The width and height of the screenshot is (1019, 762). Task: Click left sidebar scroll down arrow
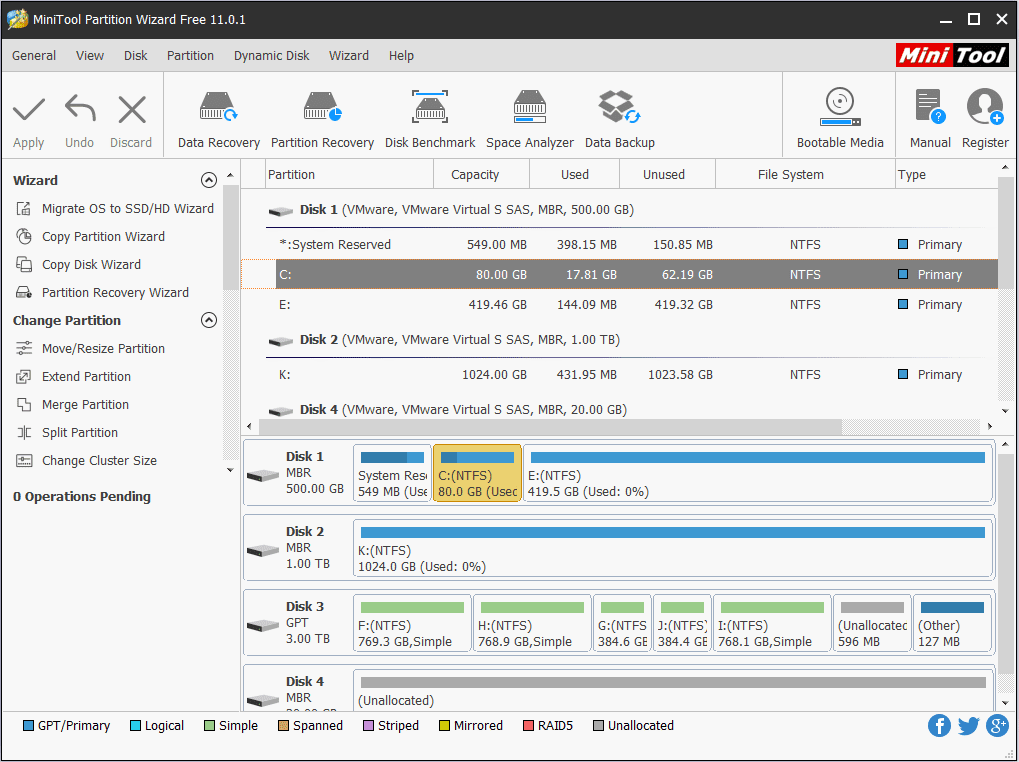pos(230,470)
